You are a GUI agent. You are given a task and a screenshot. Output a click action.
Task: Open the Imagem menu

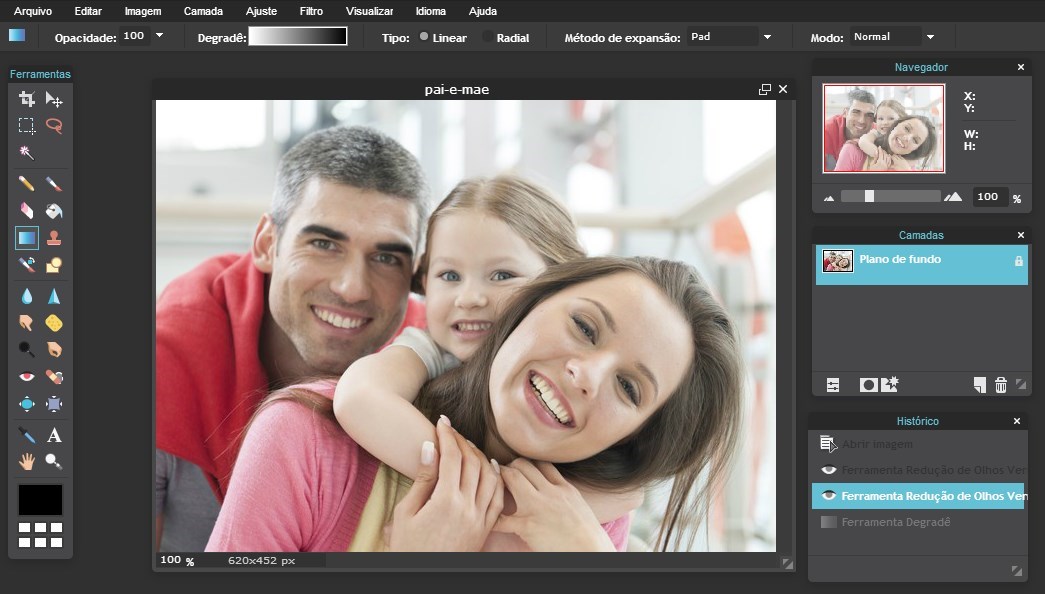pyautogui.click(x=143, y=11)
